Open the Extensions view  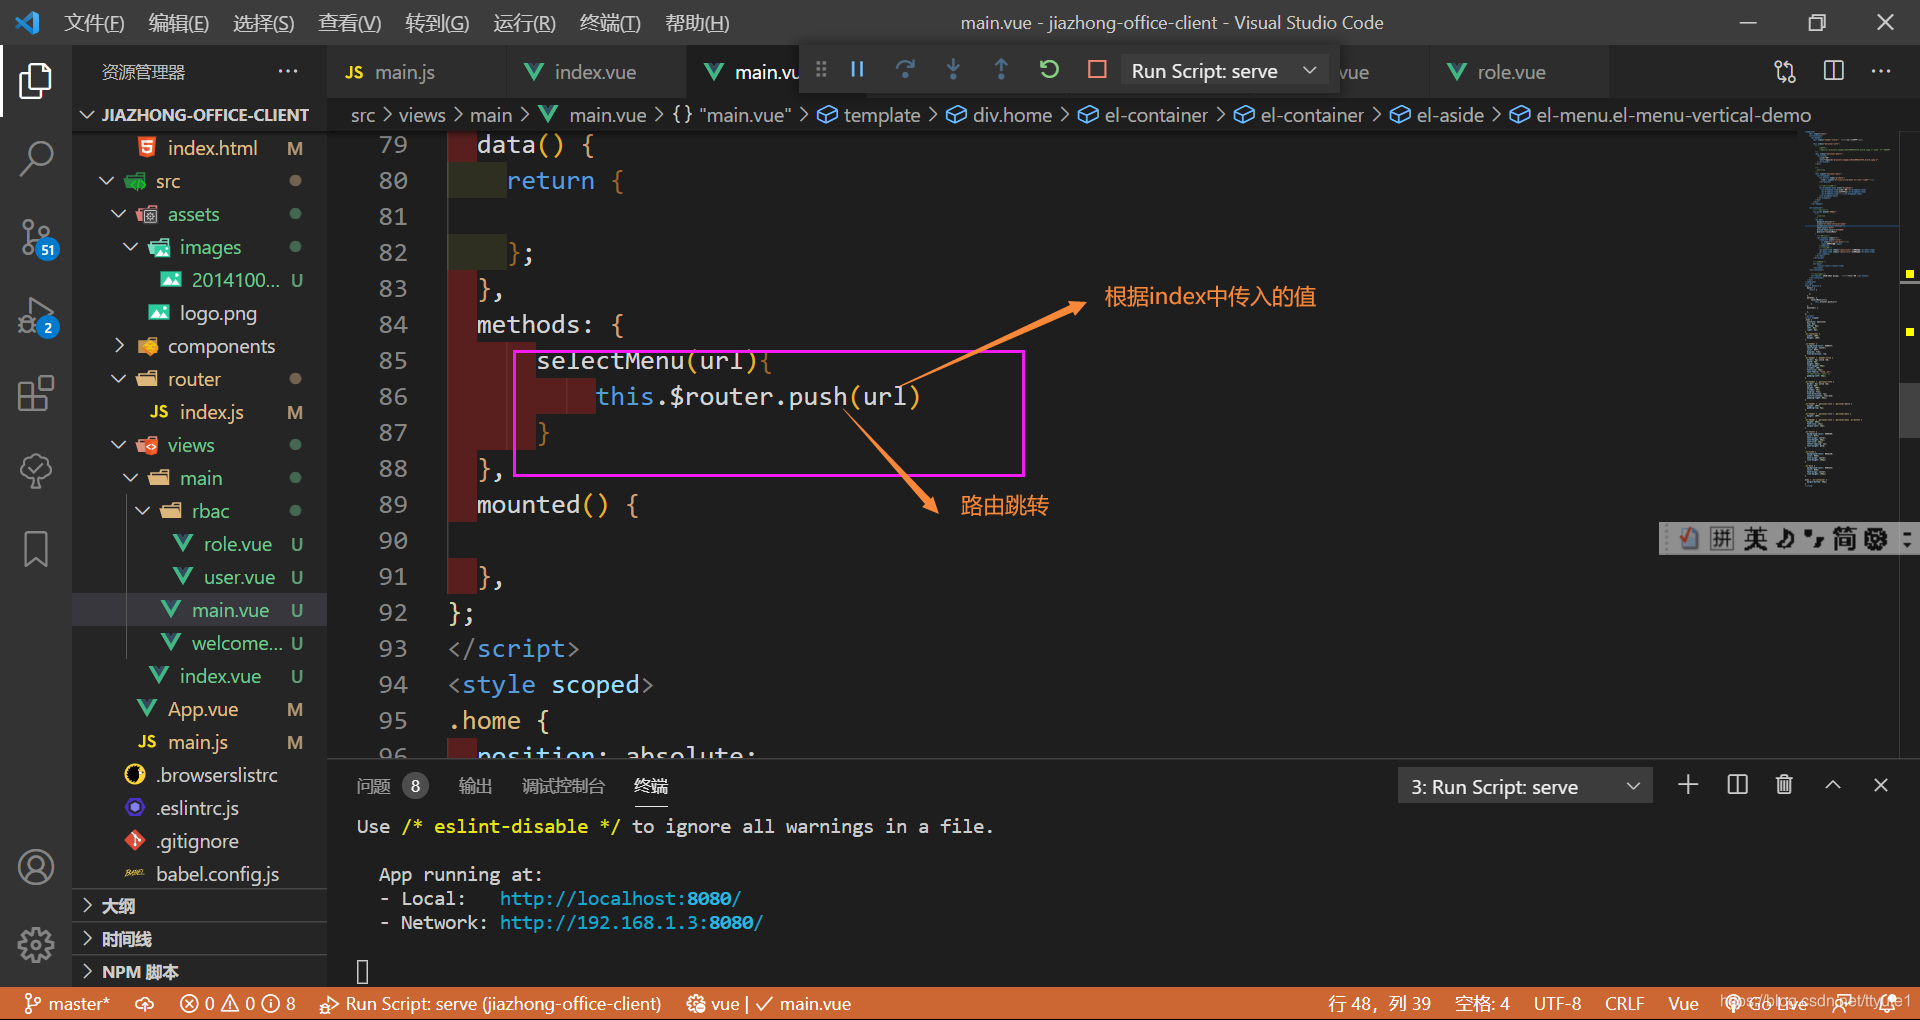point(36,393)
